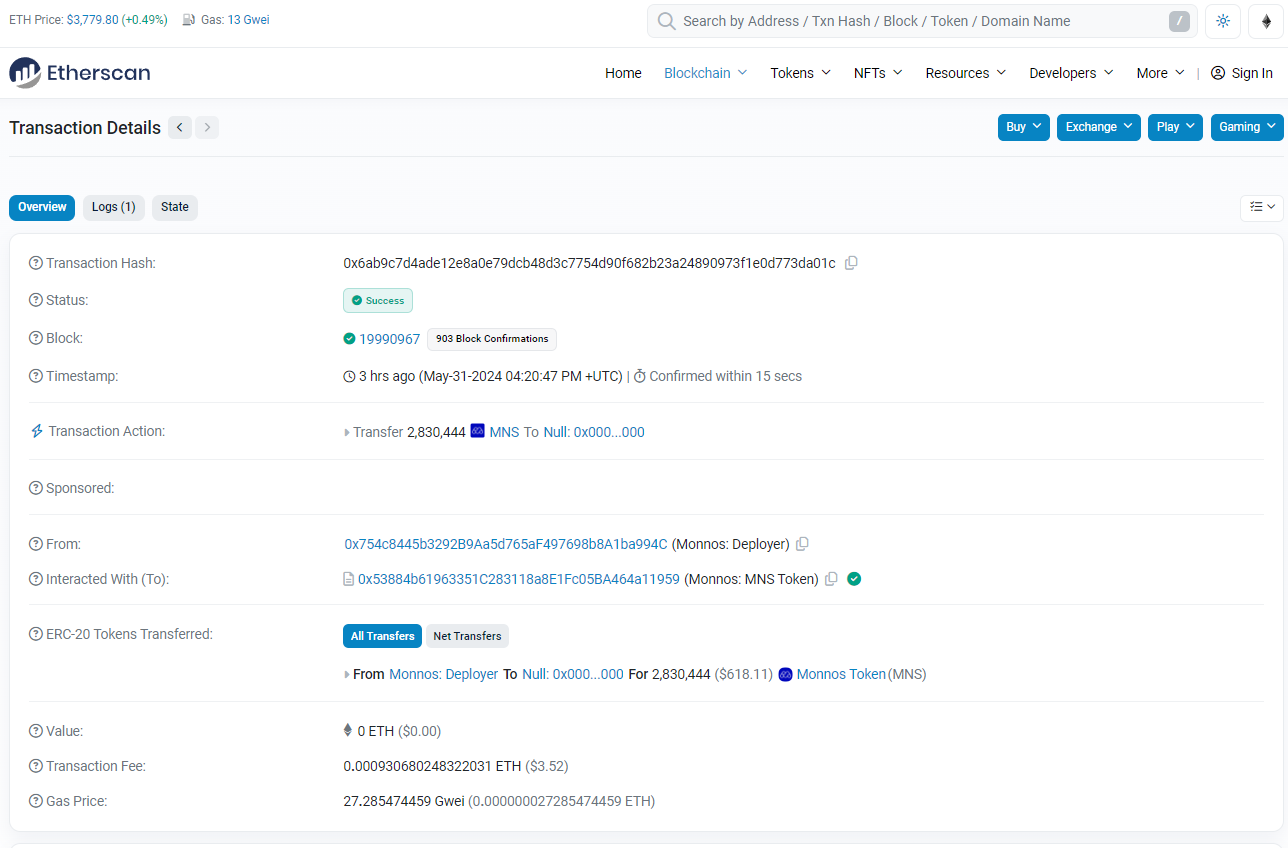Copy the transaction hash
This screenshot has height=848, width=1288.
851,263
